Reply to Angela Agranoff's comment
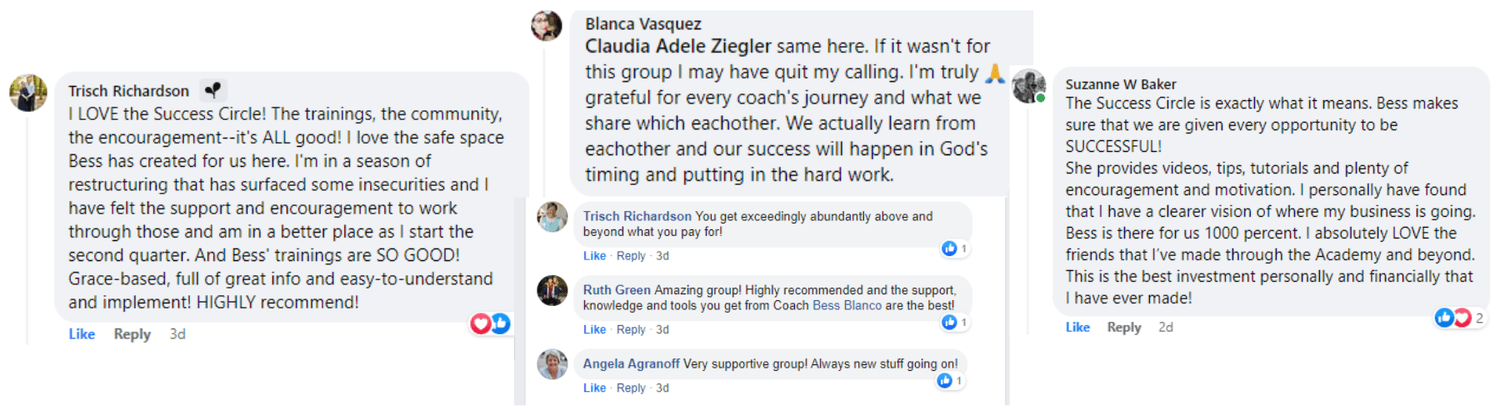 coord(631,388)
